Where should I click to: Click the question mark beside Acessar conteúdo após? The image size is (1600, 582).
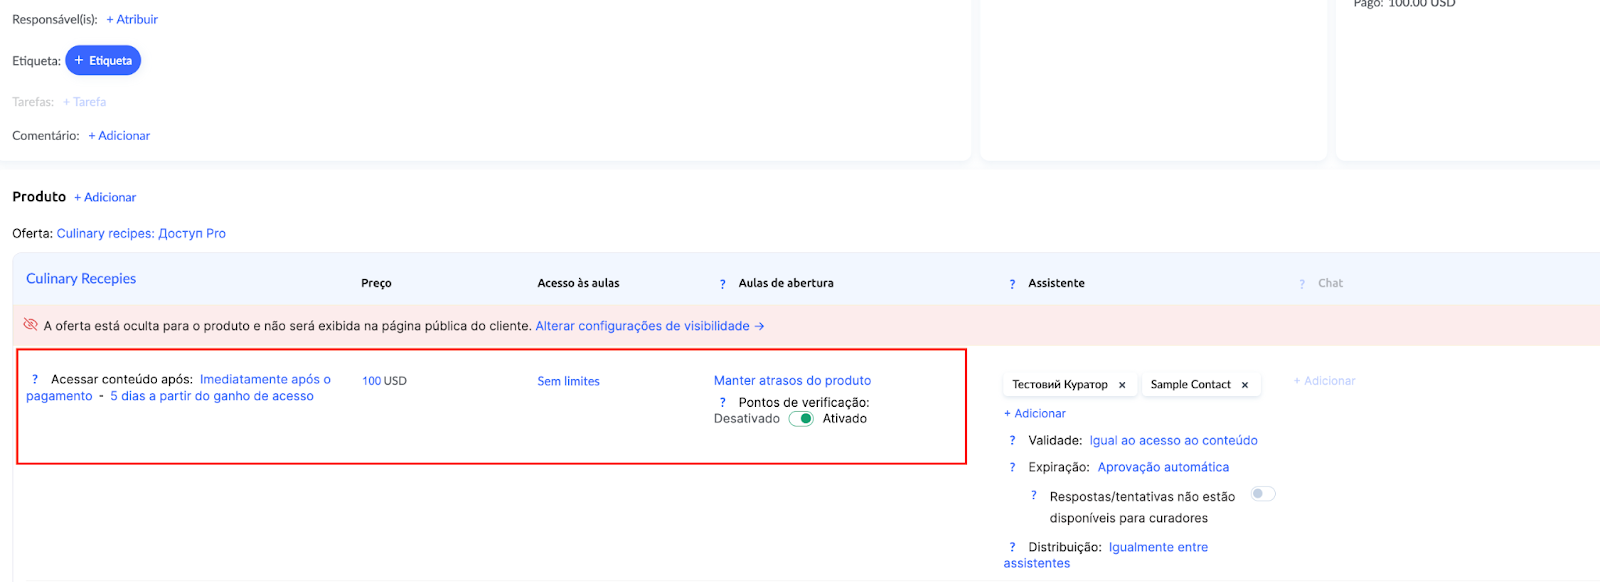(35, 380)
